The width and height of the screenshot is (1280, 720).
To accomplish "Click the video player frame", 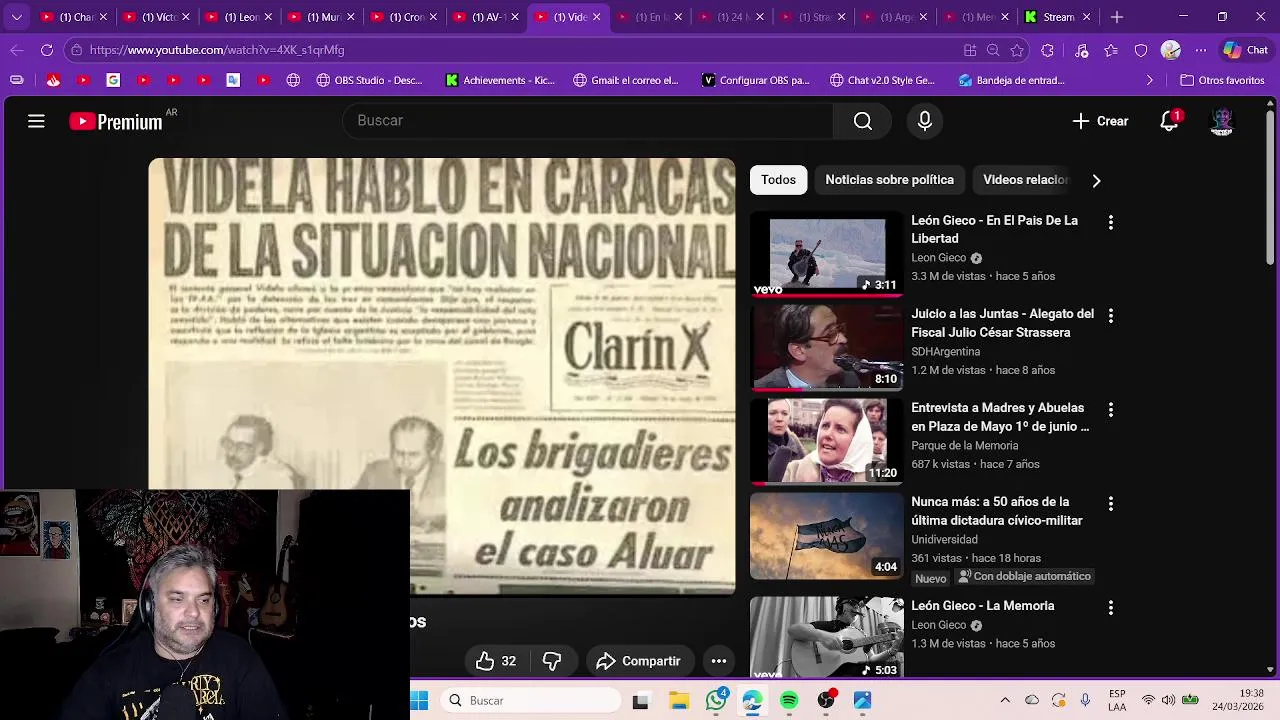I will 442,376.
